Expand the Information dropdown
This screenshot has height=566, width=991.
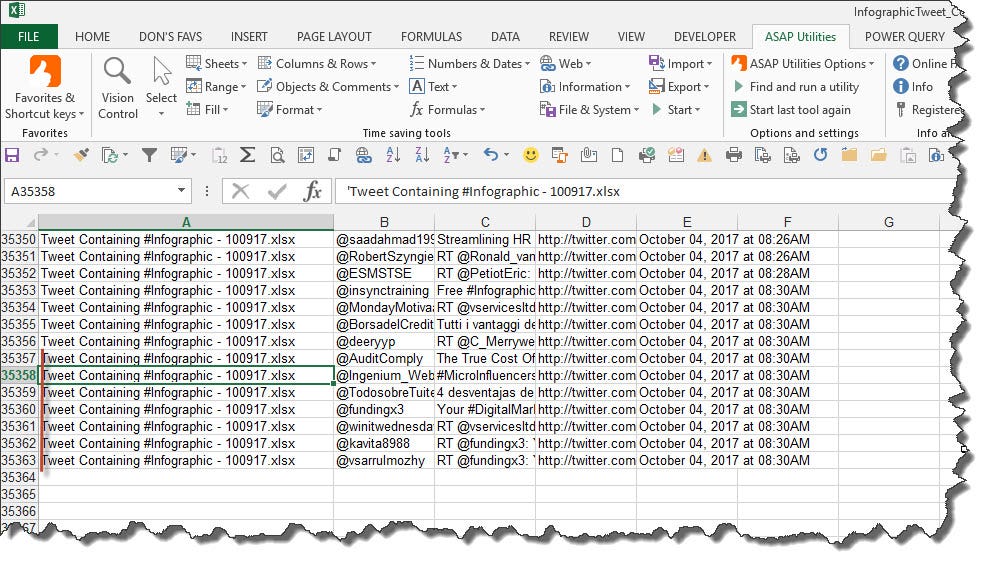point(585,87)
